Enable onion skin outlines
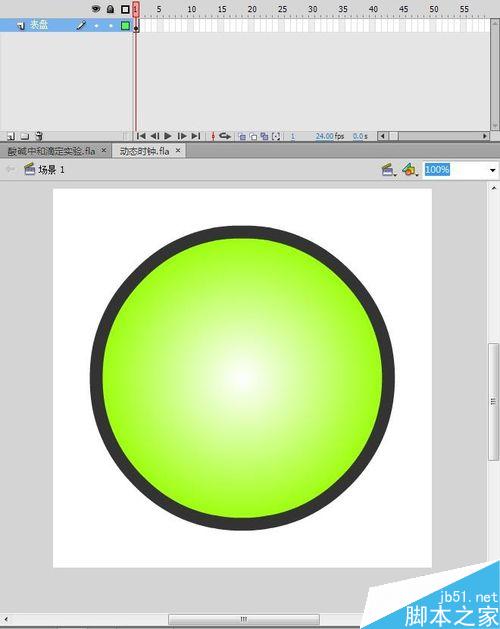Image resolution: width=500 pixels, height=629 pixels. (253, 136)
